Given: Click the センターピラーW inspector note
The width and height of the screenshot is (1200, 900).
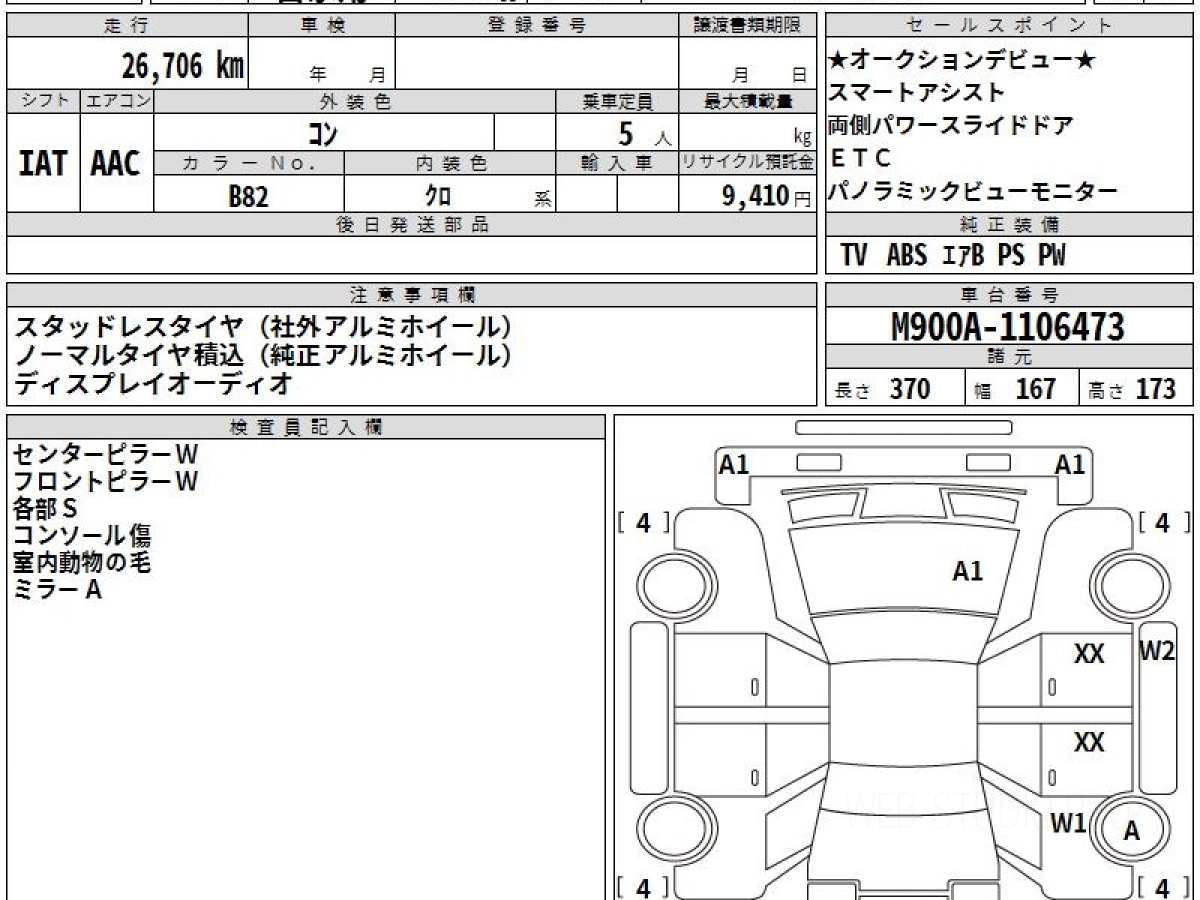Looking at the screenshot, I should (106, 454).
